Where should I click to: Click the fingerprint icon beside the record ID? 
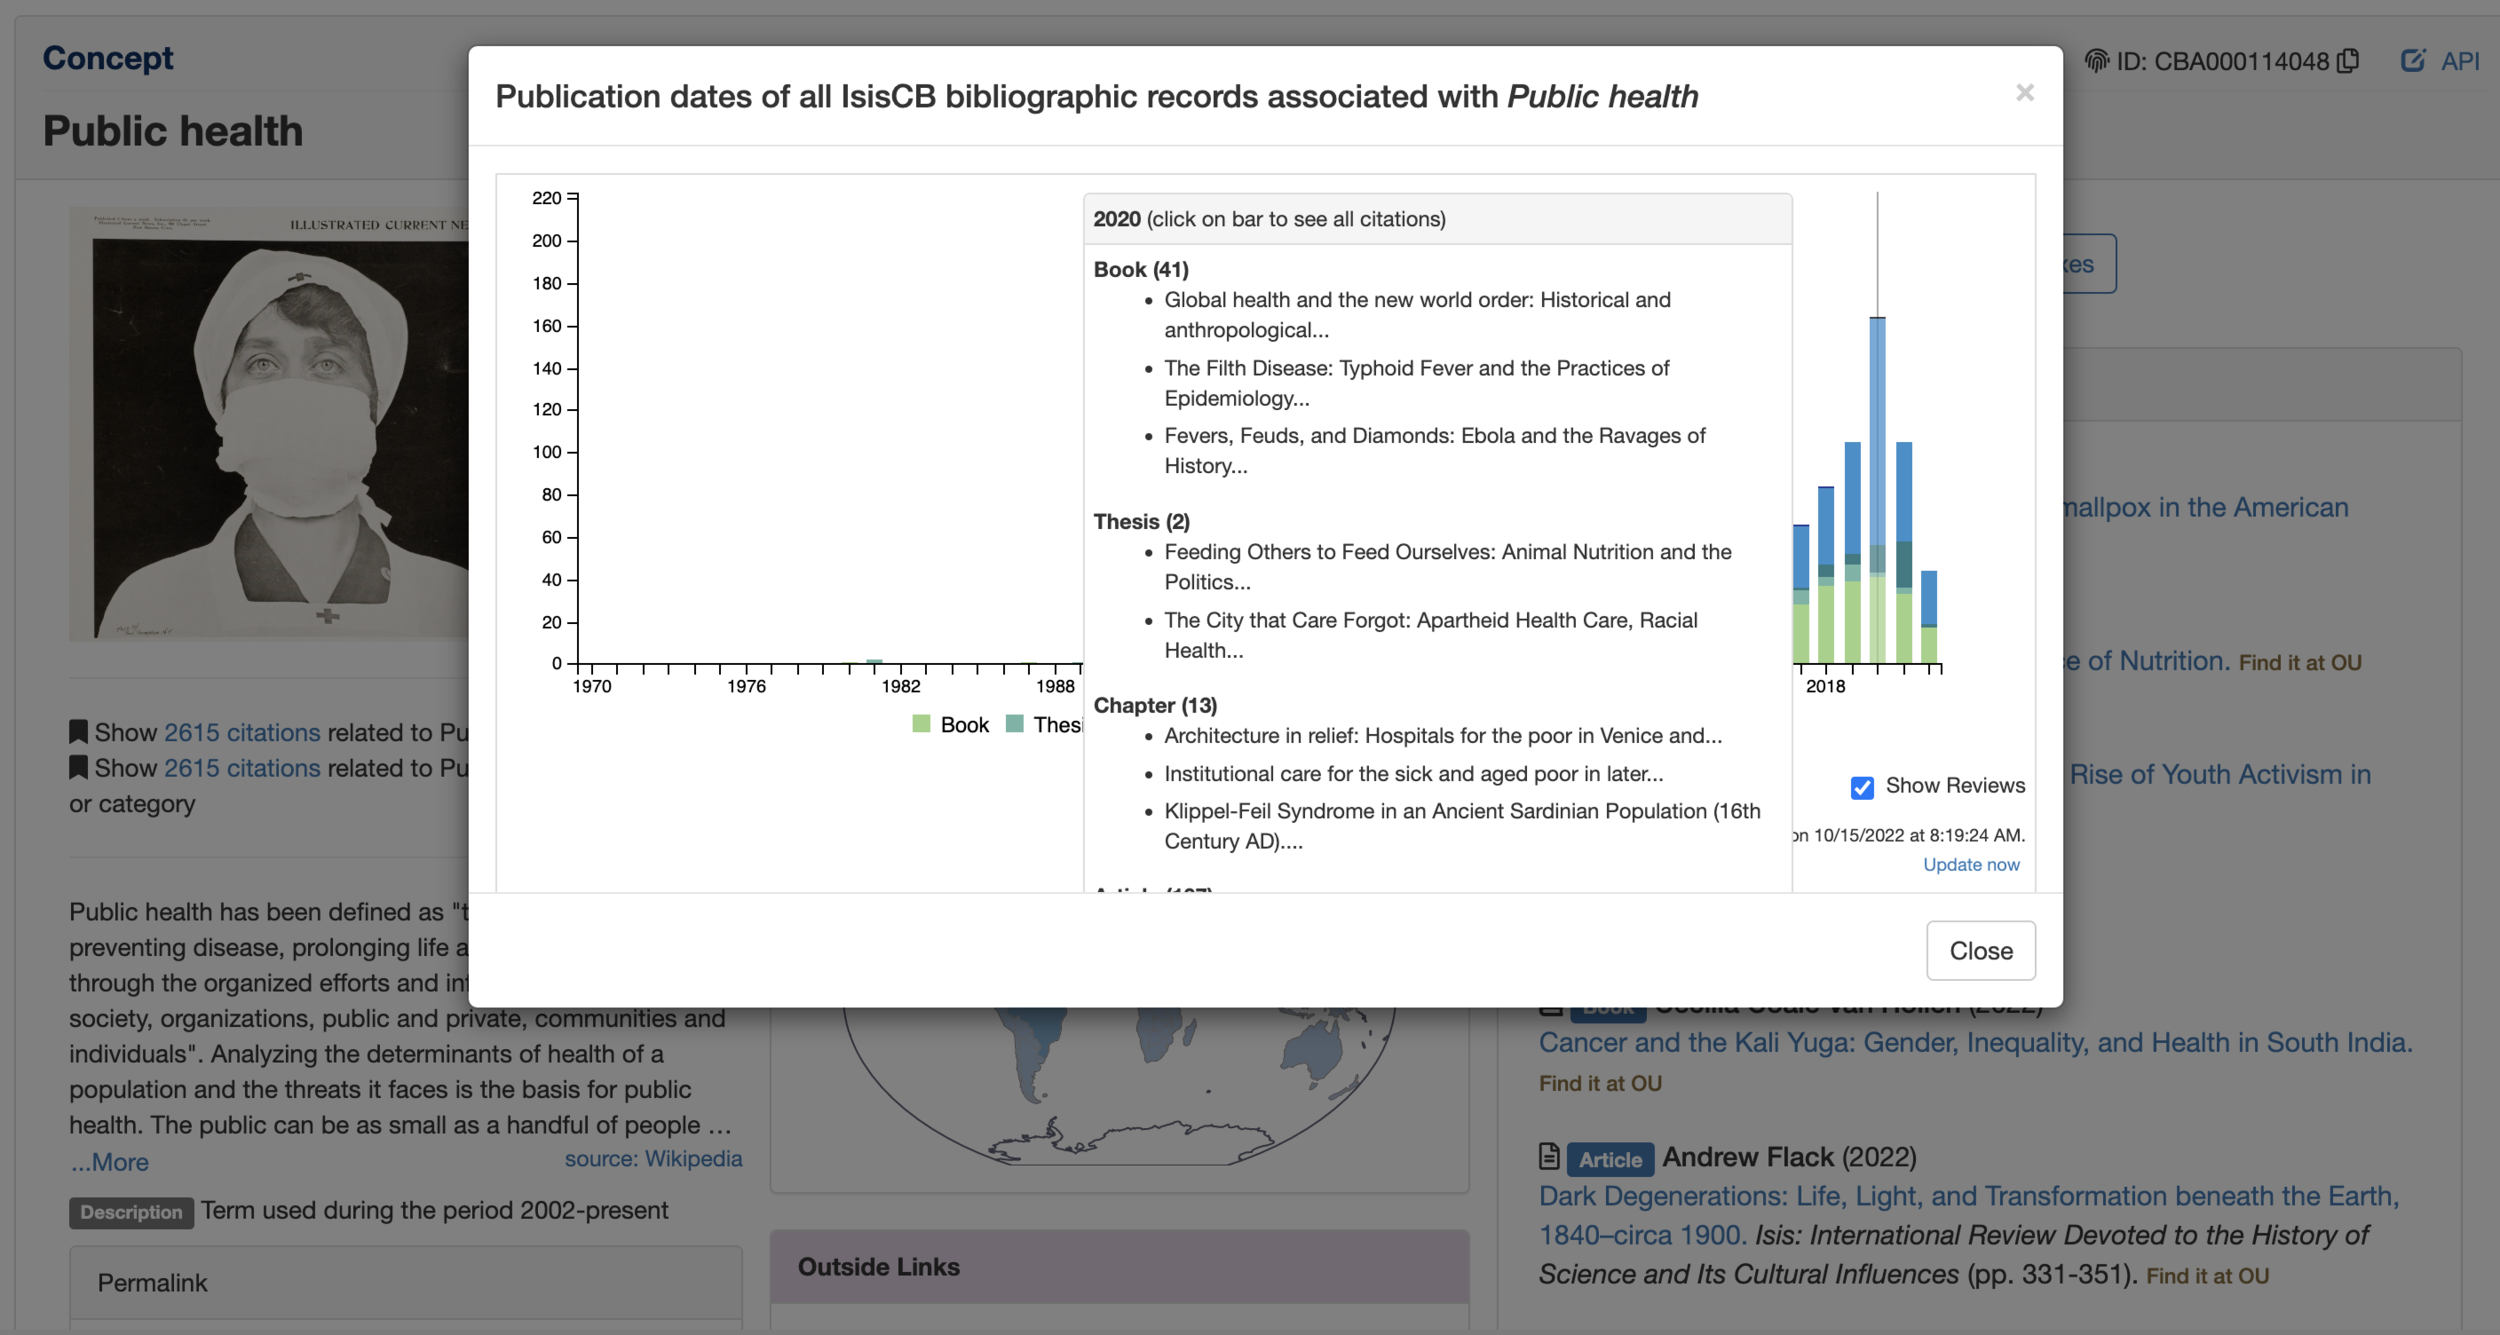click(x=2096, y=61)
